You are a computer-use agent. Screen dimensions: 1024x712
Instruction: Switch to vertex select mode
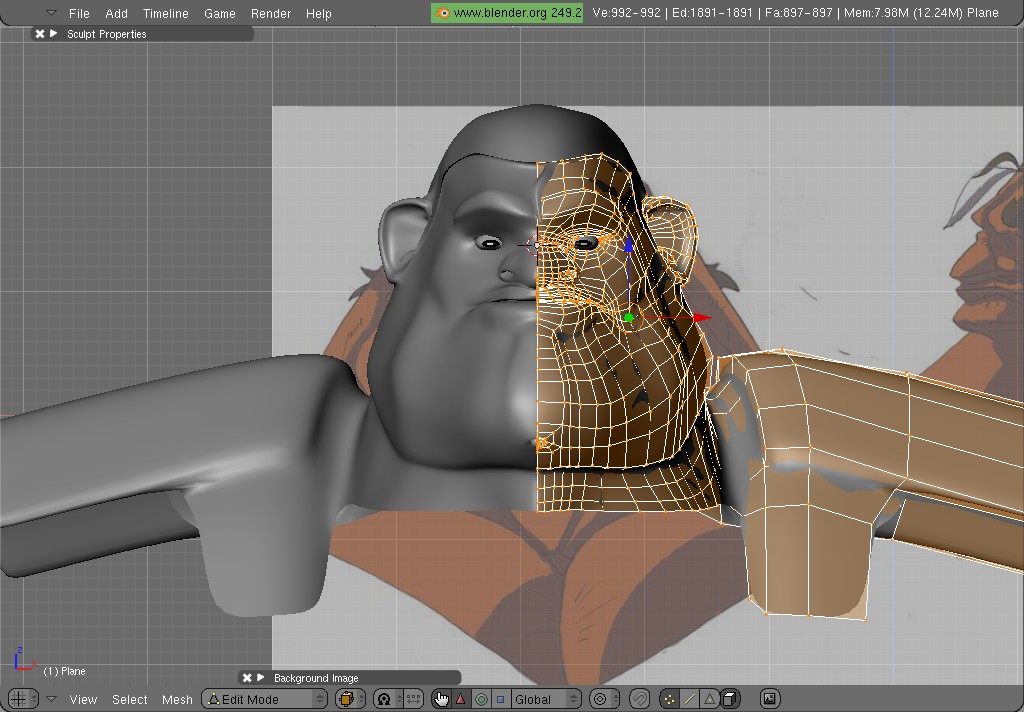point(669,699)
